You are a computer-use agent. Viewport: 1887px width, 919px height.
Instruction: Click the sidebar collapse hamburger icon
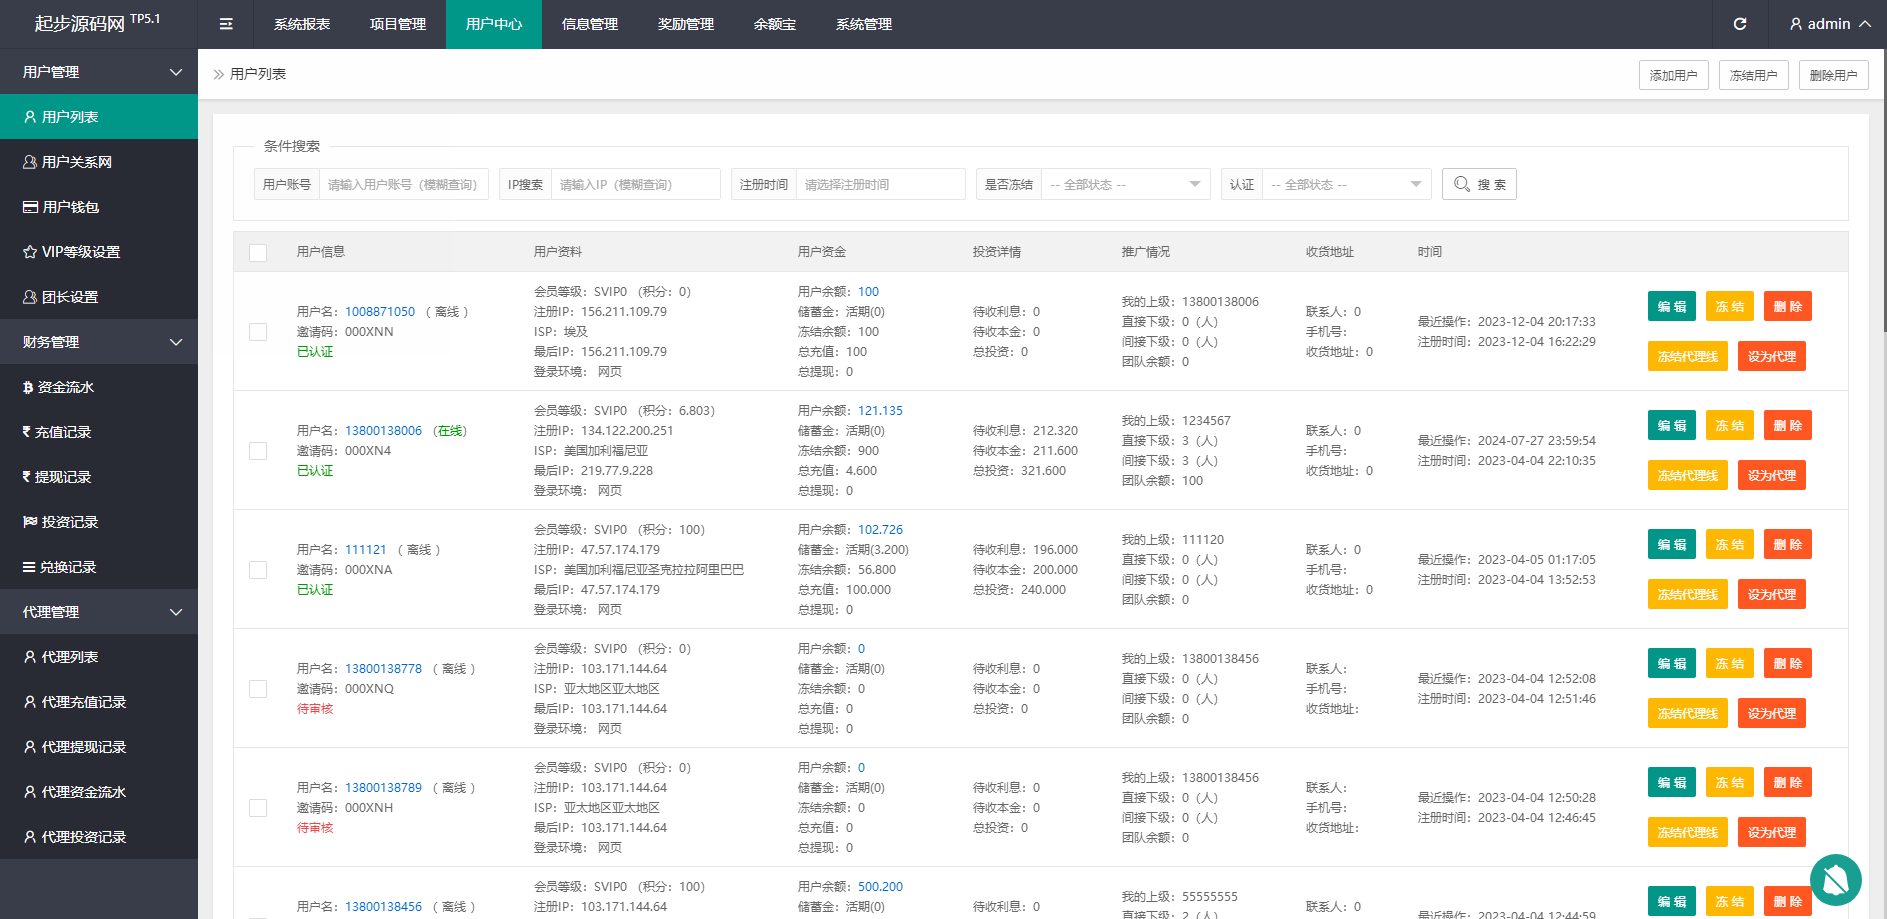click(x=226, y=24)
